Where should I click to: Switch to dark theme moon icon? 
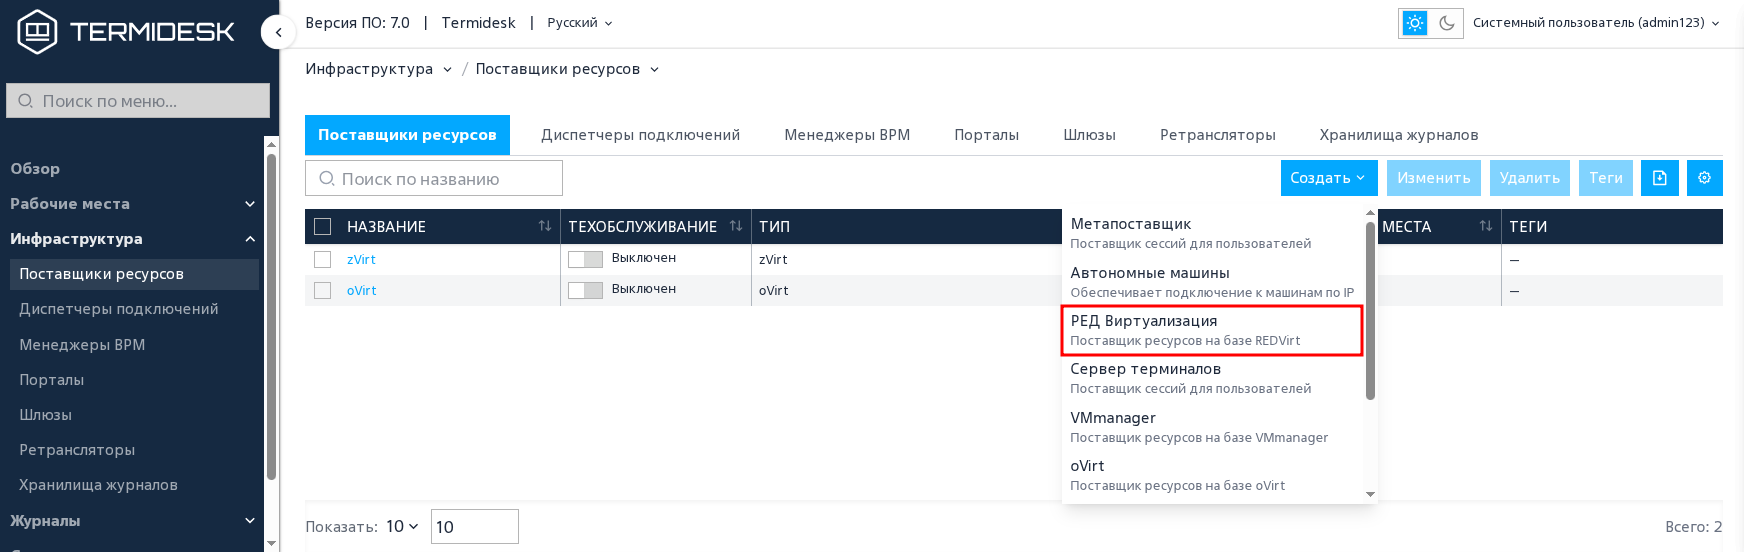1446,23
